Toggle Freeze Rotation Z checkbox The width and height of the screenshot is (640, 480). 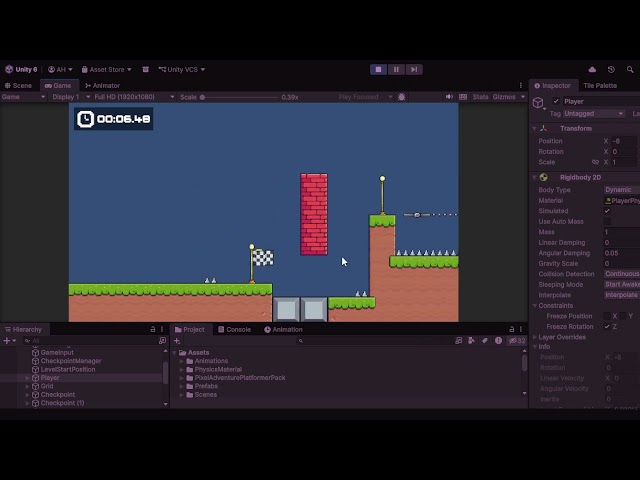tap(607, 327)
